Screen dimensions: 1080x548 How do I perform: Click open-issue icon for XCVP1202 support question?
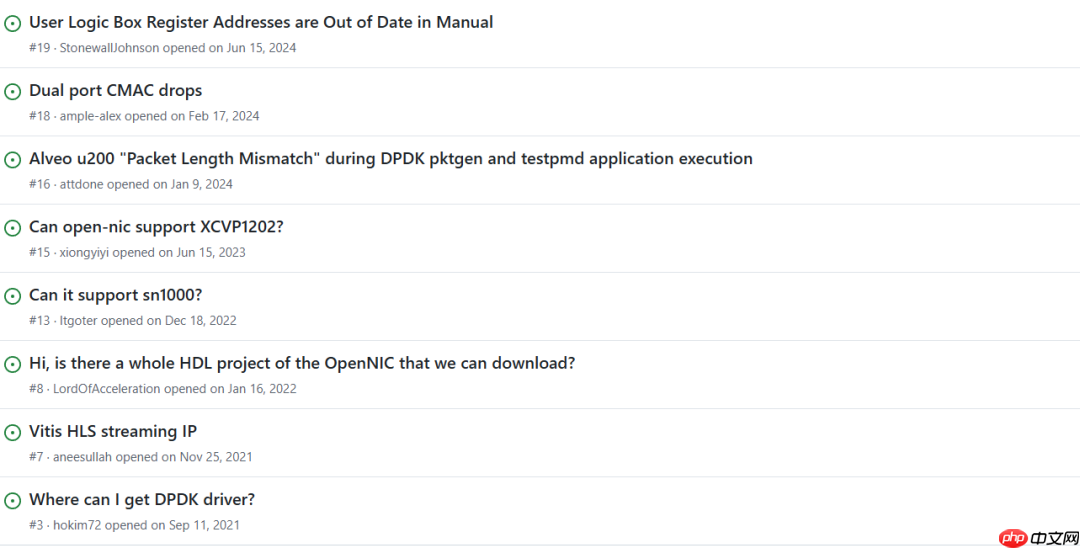click(13, 228)
